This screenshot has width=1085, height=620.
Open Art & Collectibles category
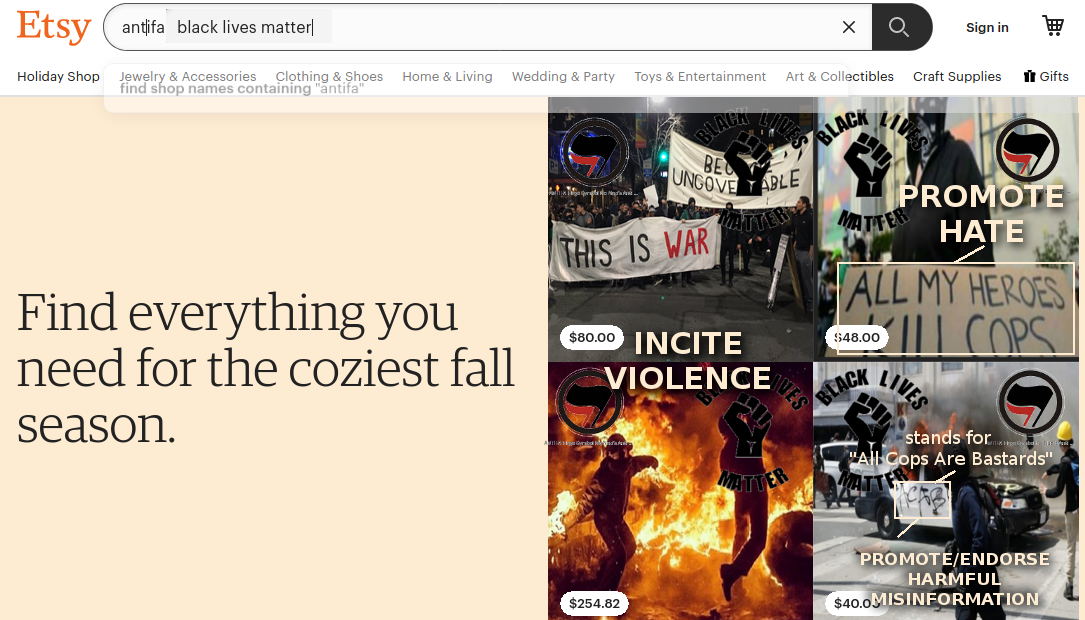pos(839,76)
